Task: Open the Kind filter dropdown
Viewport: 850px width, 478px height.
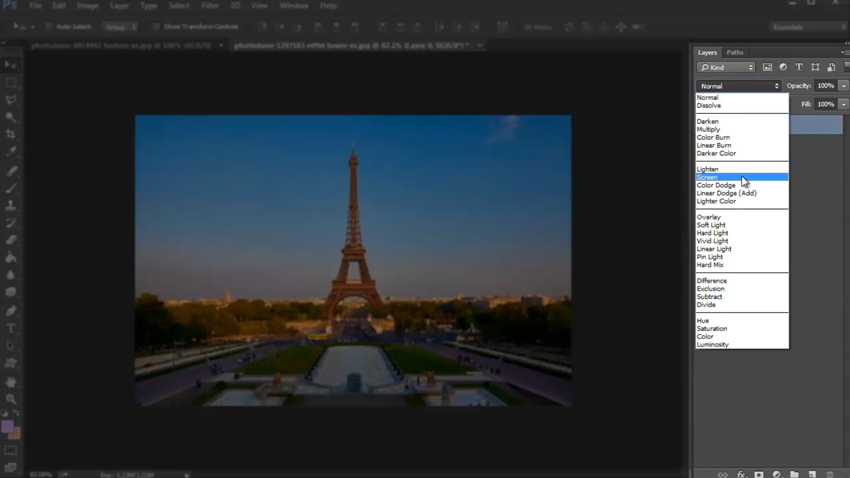Action: (725, 67)
